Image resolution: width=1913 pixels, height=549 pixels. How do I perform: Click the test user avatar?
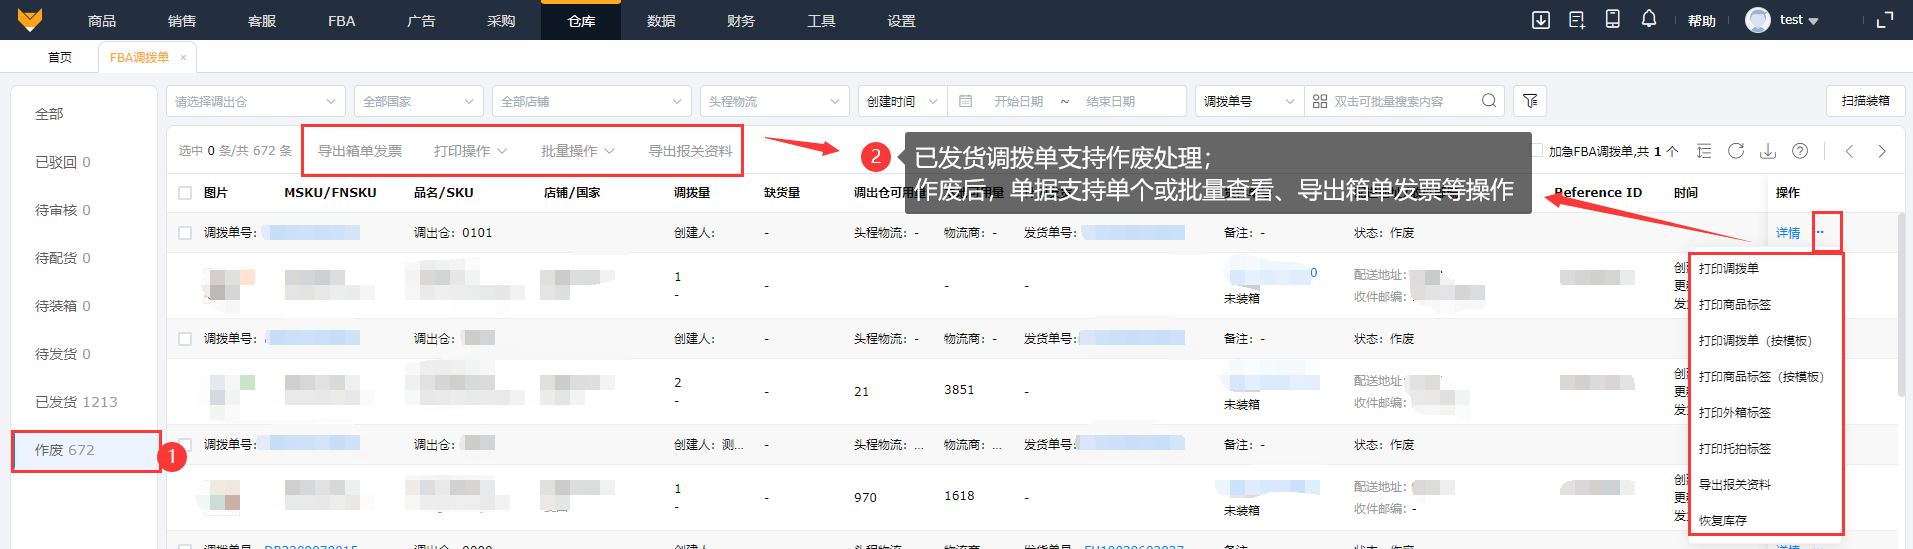pos(1757,20)
